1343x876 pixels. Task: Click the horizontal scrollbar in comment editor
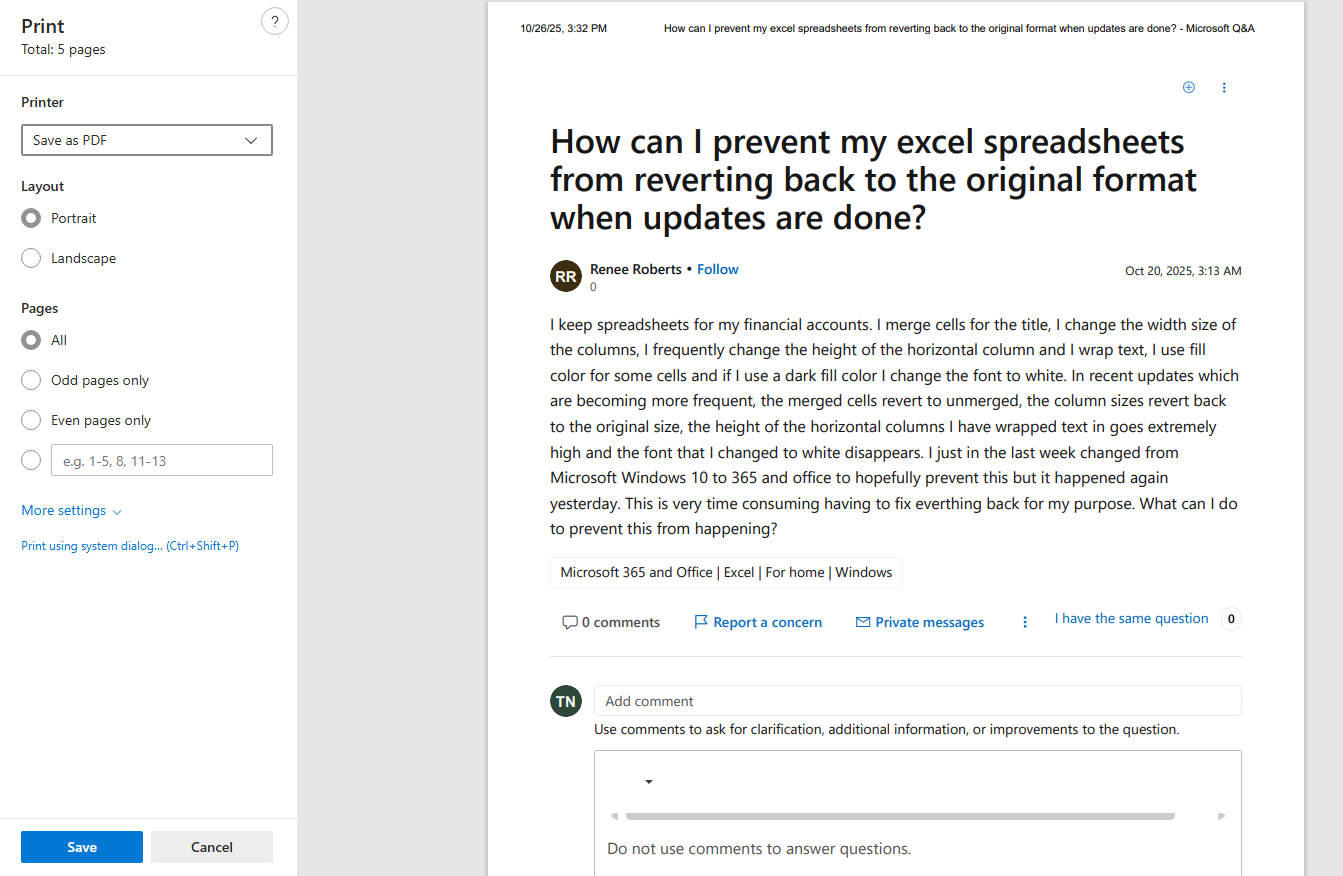point(900,816)
